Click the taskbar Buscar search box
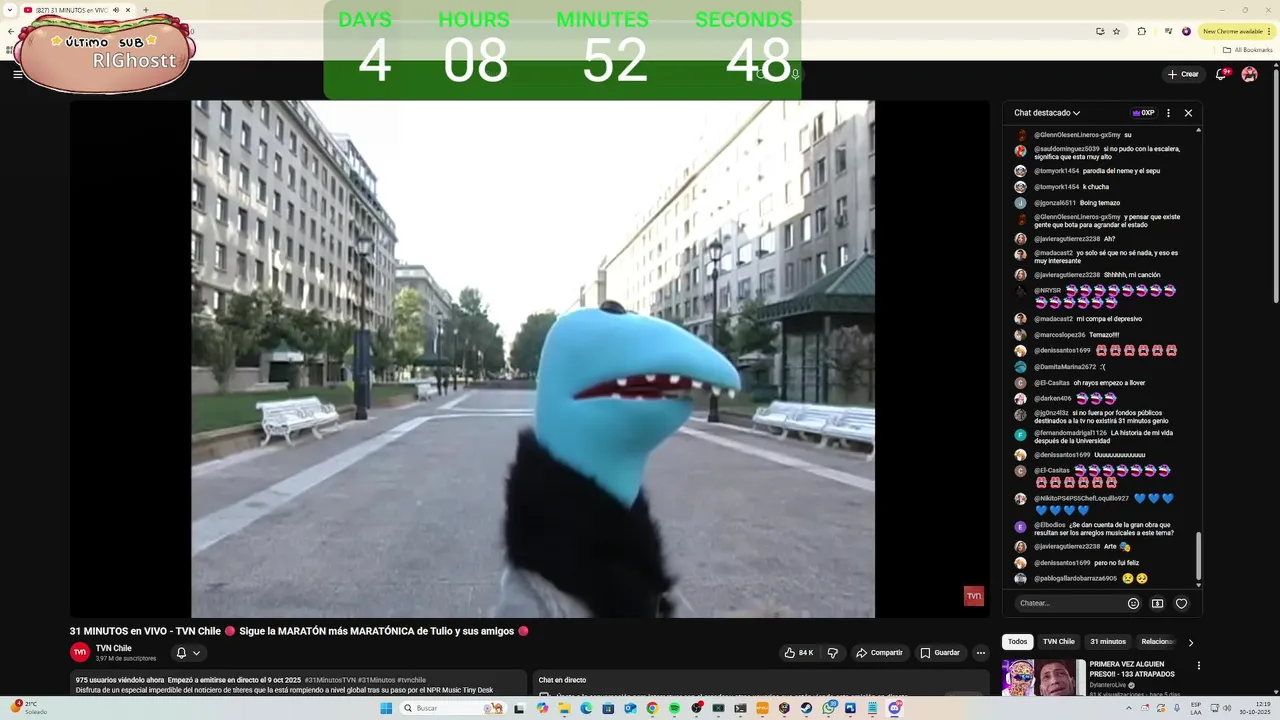The height and width of the screenshot is (720, 1280). [452, 708]
